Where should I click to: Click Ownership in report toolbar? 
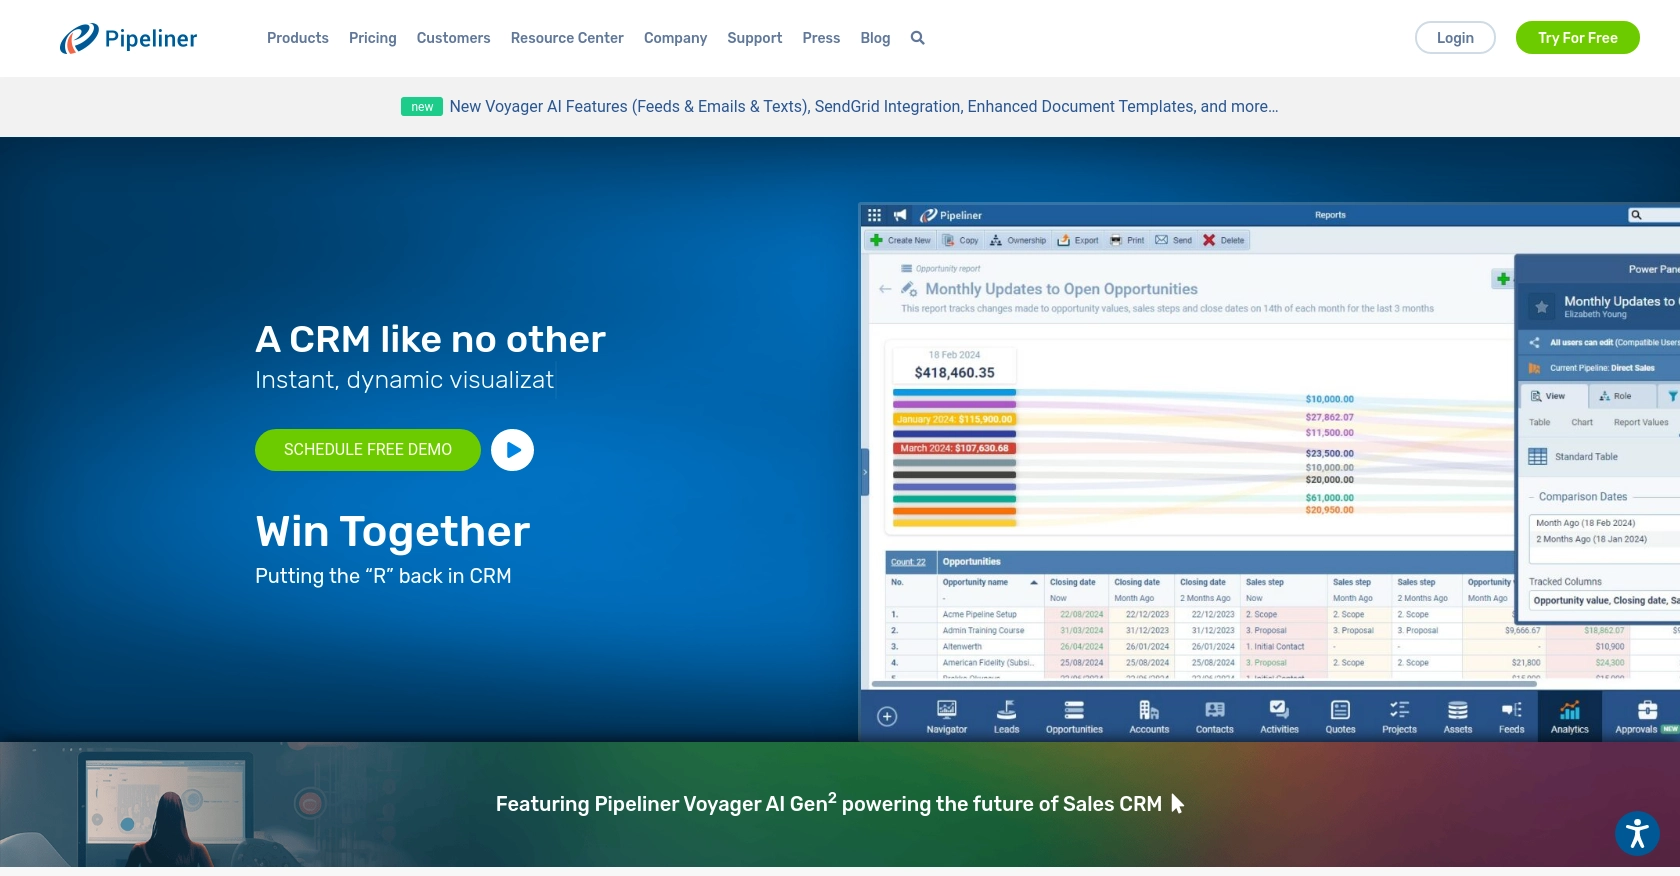tap(1018, 240)
